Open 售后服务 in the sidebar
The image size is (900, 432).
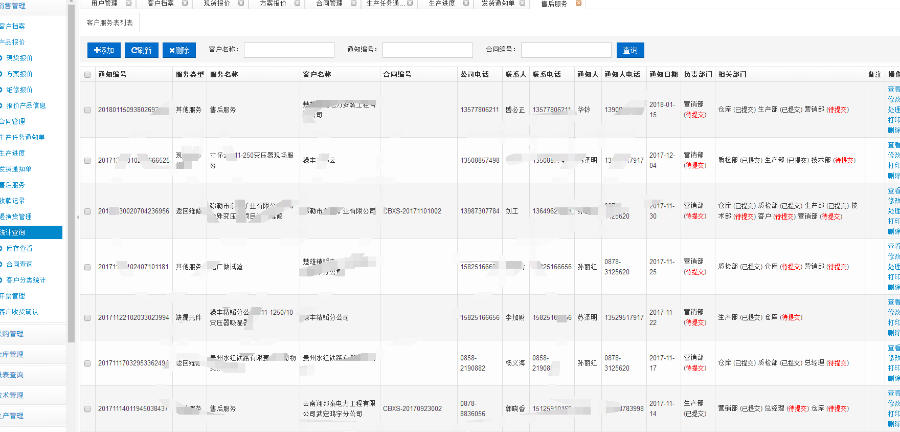point(13,185)
